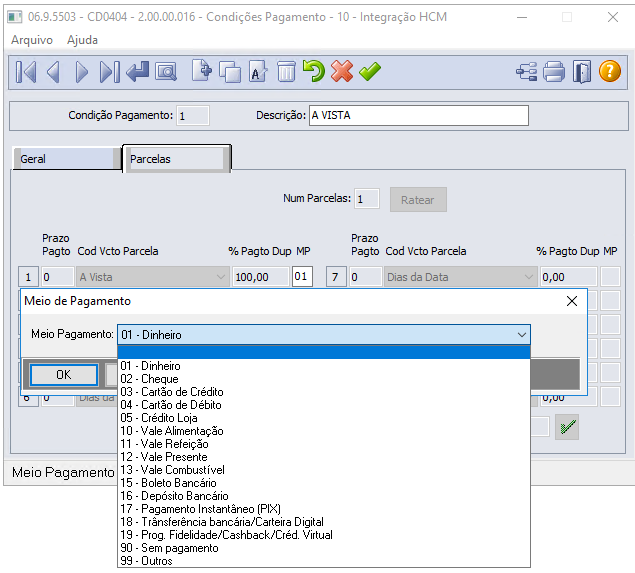Jump to last record icon
This screenshot has height=573, width=635.
coord(109,72)
